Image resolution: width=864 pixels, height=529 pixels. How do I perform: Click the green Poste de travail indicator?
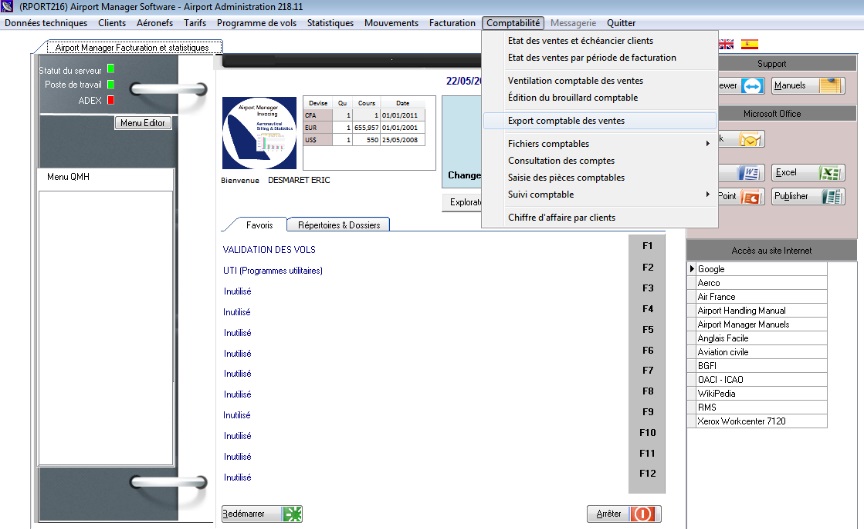click(x=111, y=84)
